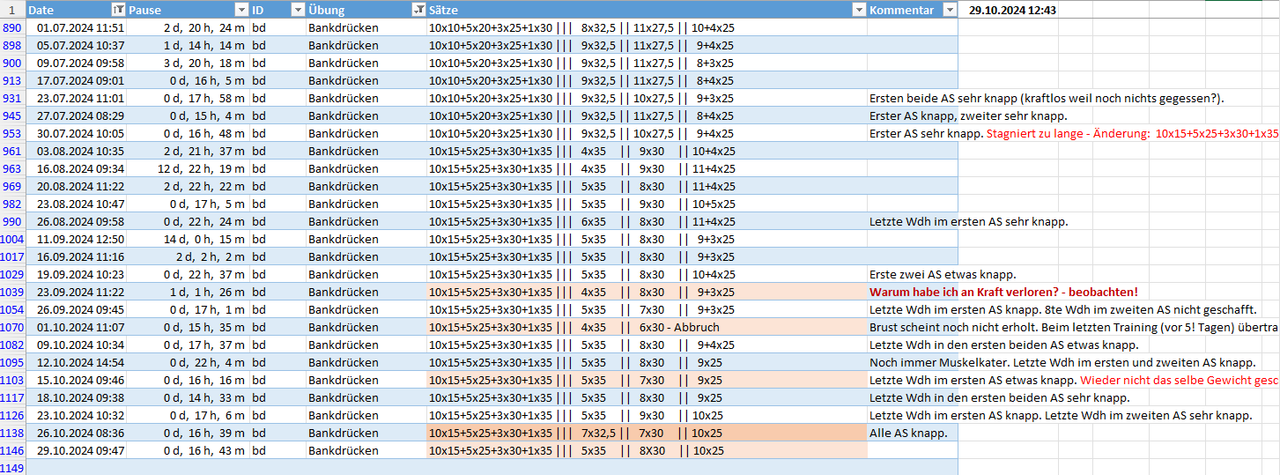Select date cell 16.08.2024 09:34

[x=77, y=168]
